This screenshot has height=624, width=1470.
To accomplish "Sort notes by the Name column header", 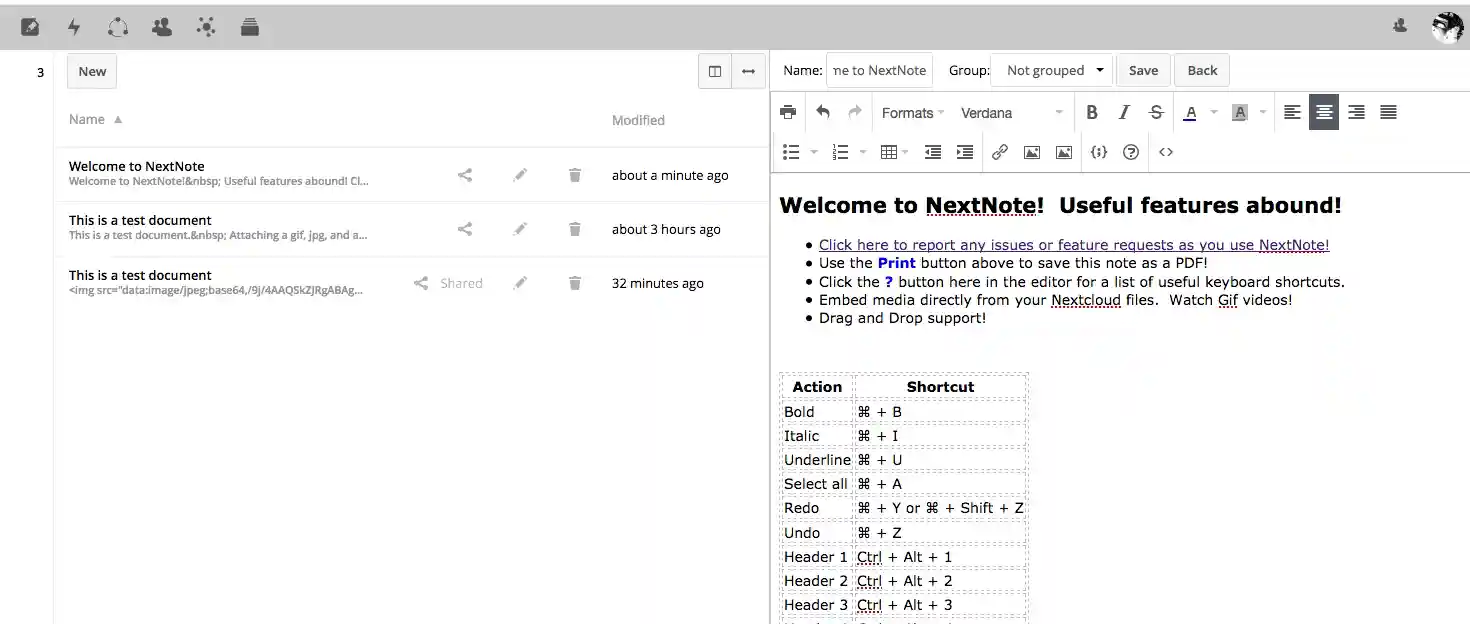I will point(86,119).
